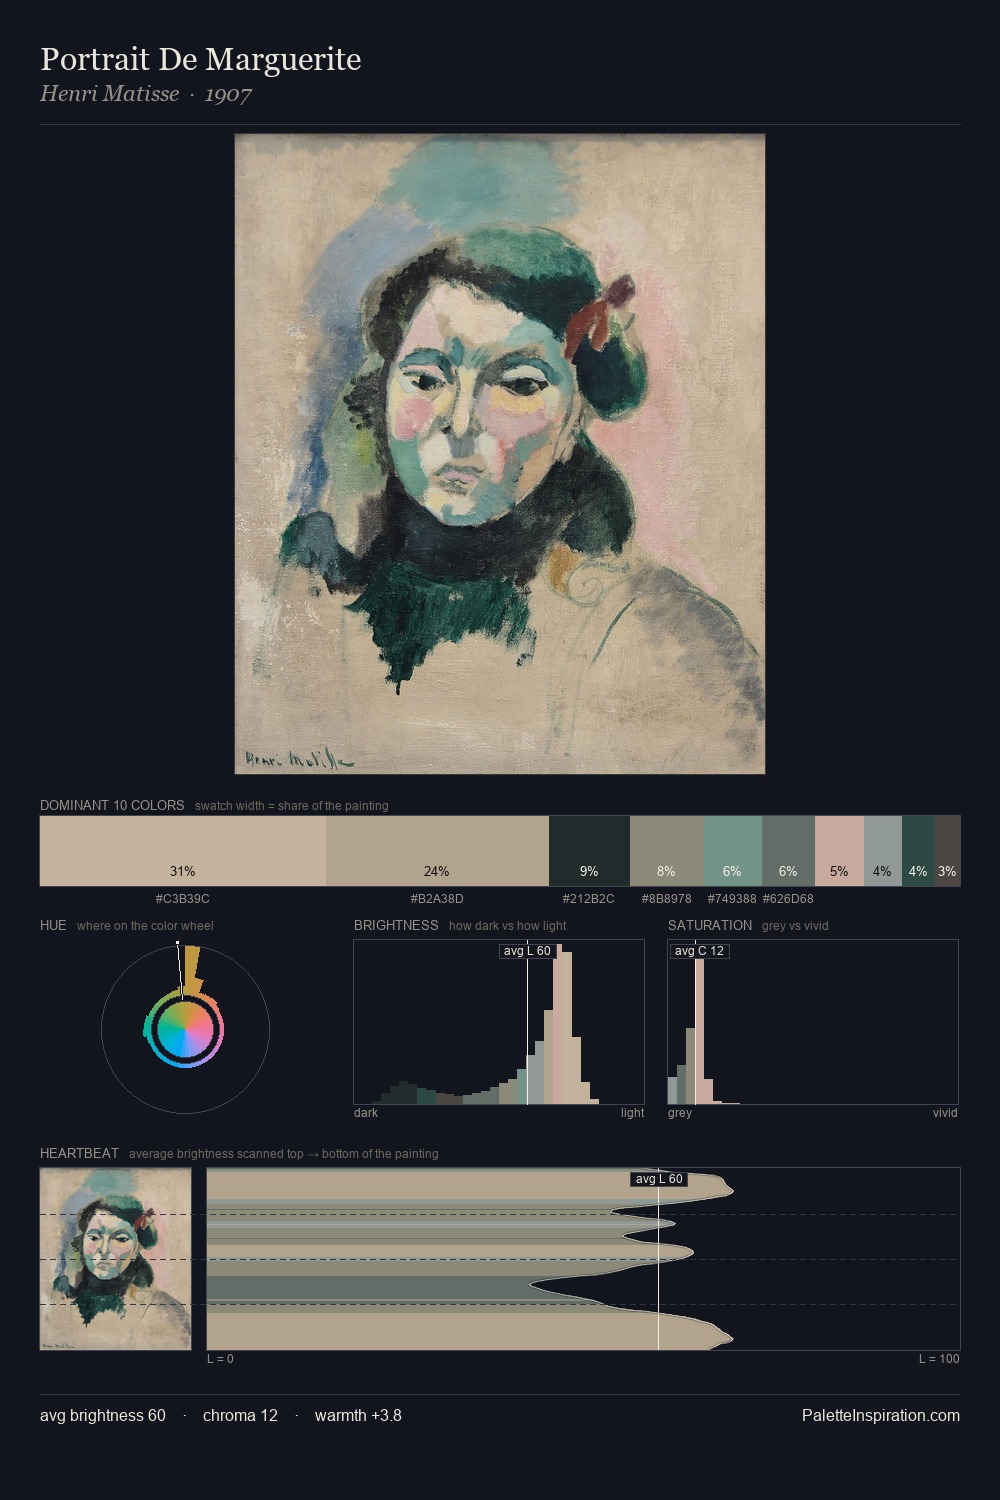
Task: Click the 'HUE' section heading
Action: [x=53, y=925]
